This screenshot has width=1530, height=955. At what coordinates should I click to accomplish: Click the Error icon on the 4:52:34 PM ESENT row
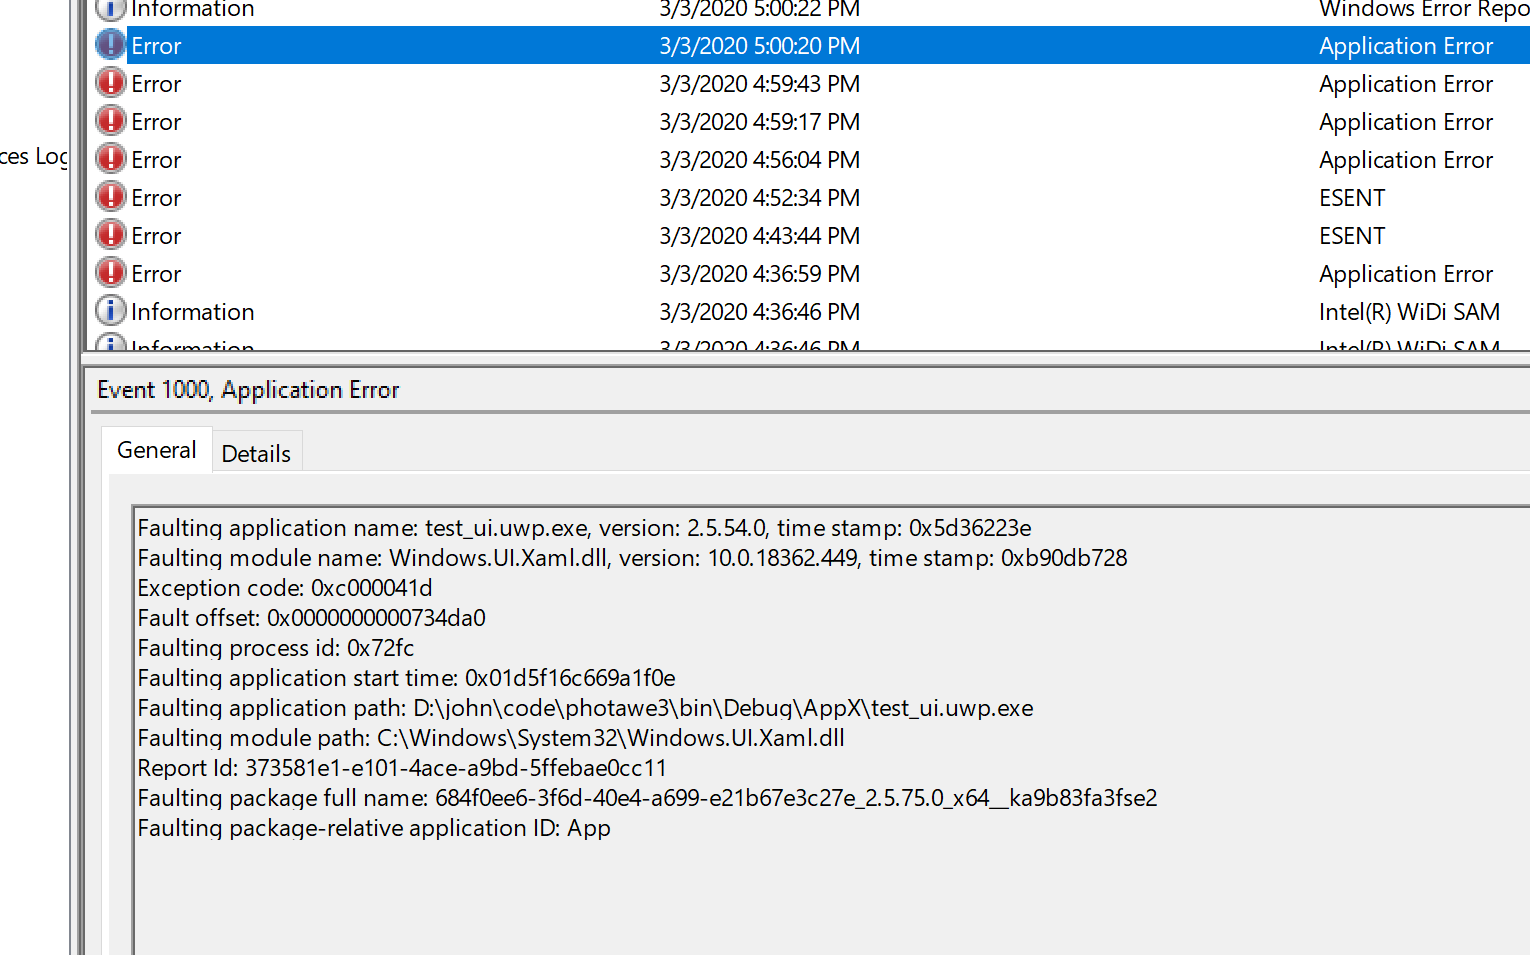[x=110, y=196]
